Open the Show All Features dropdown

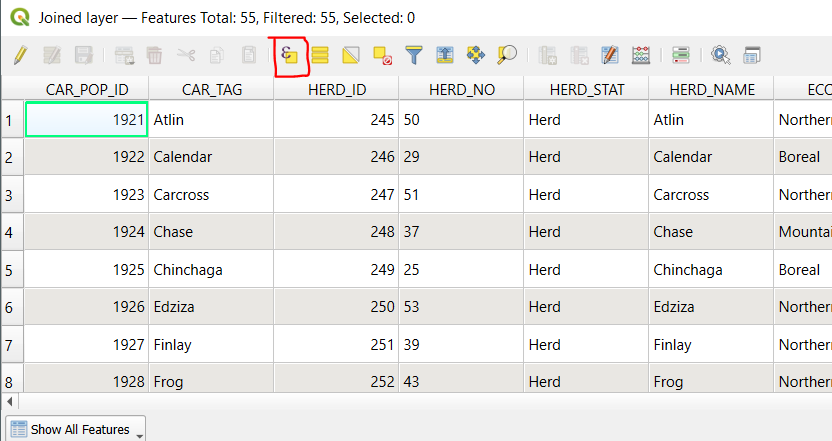(76, 429)
